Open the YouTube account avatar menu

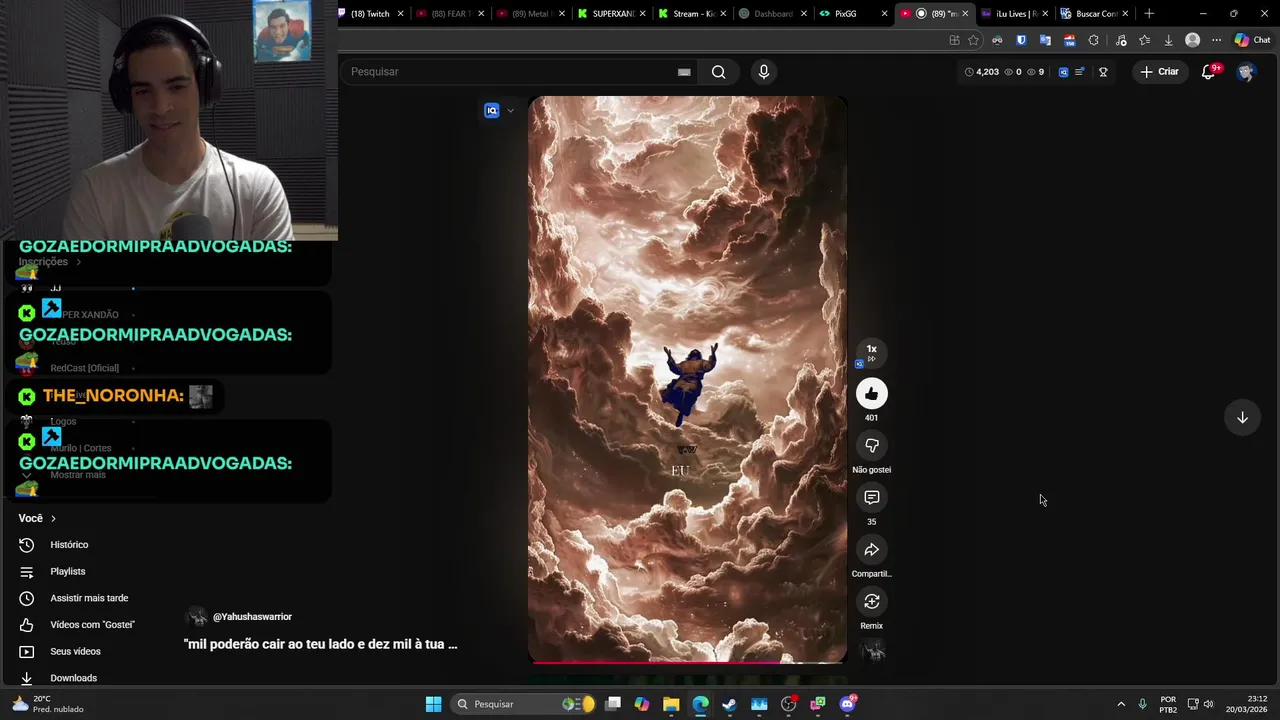coord(1245,72)
